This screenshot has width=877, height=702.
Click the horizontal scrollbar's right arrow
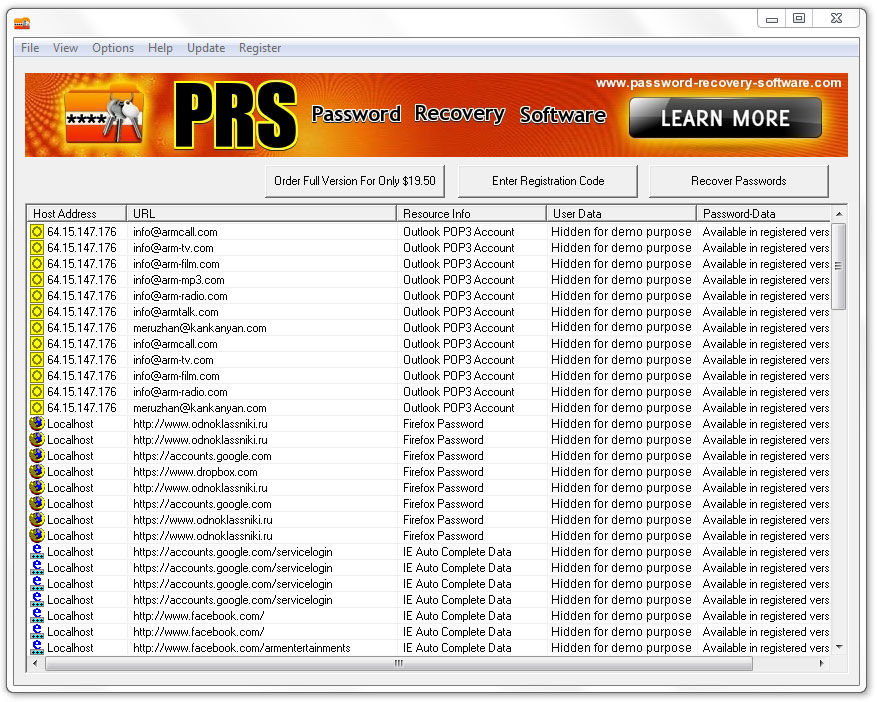[823, 663]
